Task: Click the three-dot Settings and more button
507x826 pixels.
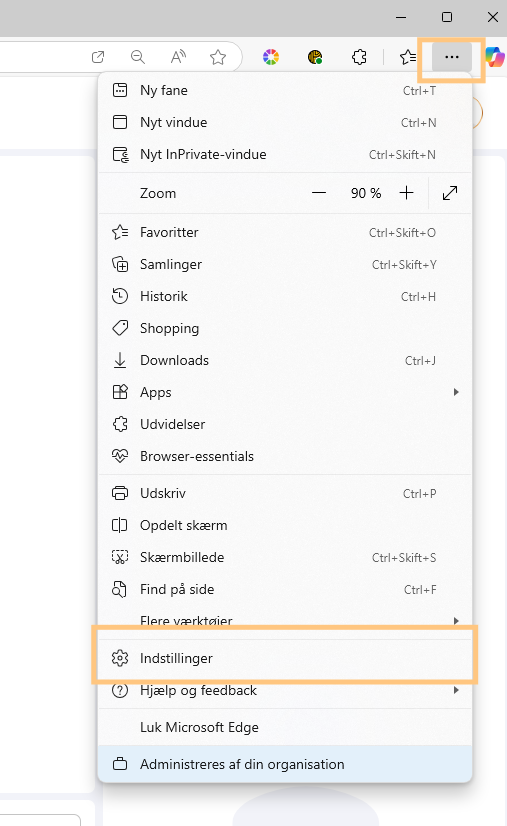Action: [452, 57]
